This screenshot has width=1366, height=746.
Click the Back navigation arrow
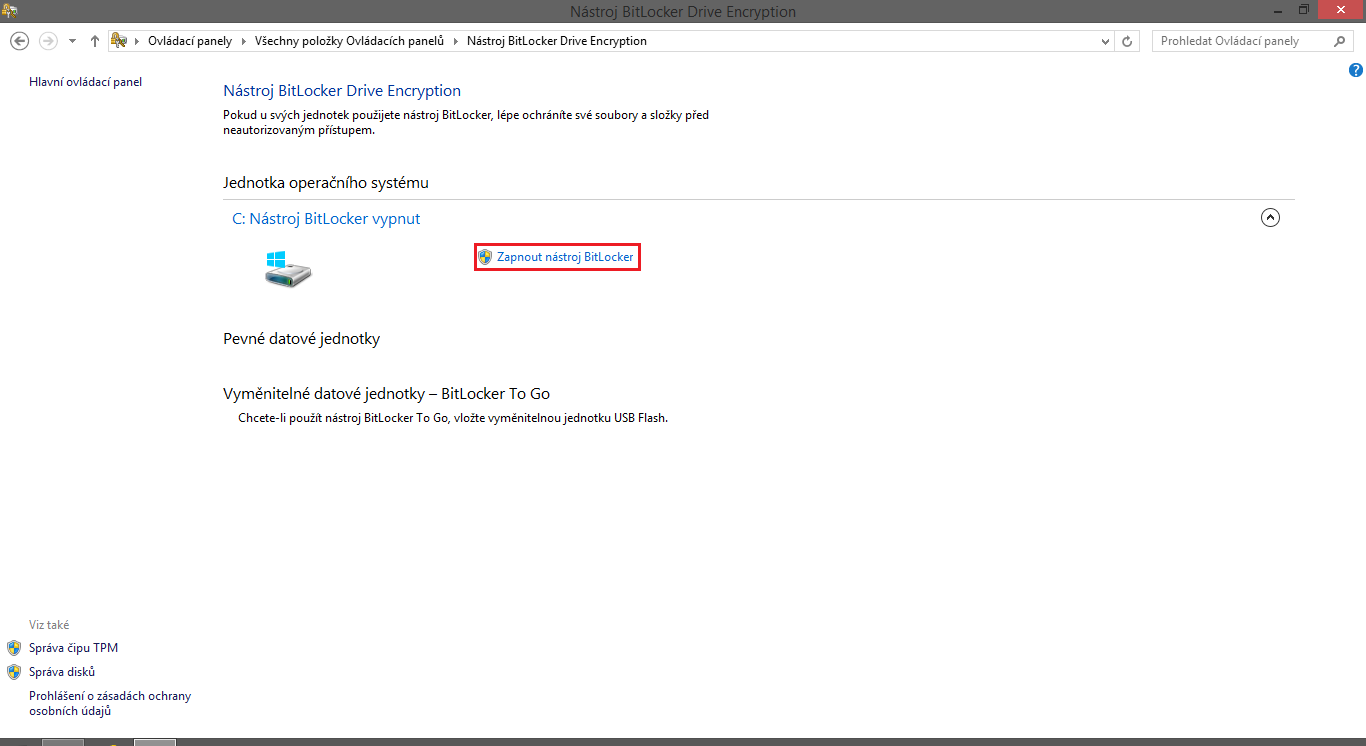[x=19, y=41]
